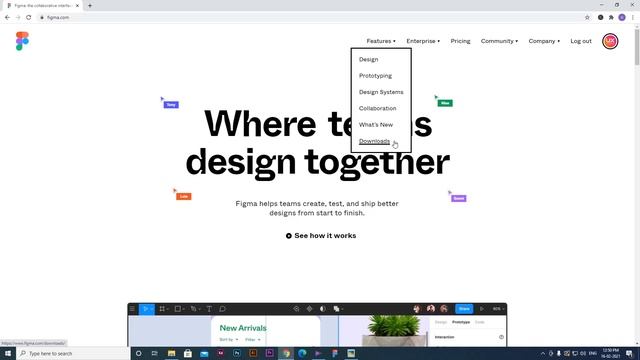Click See how it works
Viewport: 640px width, 360px height.
(321, 236)
